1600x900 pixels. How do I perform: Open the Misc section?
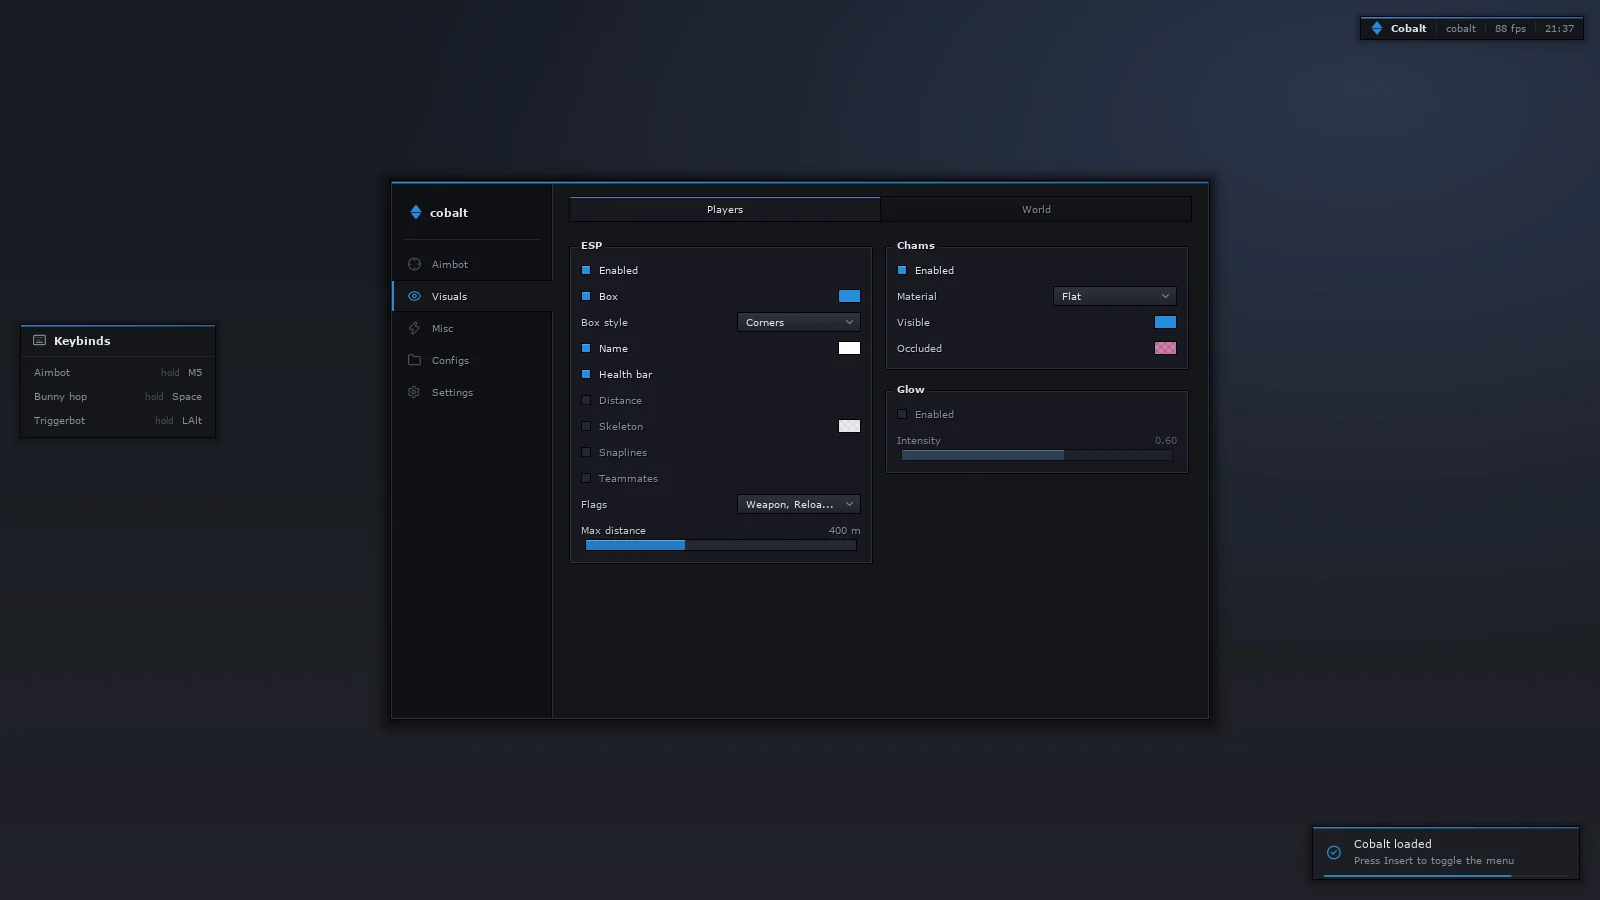pos(472,328)
